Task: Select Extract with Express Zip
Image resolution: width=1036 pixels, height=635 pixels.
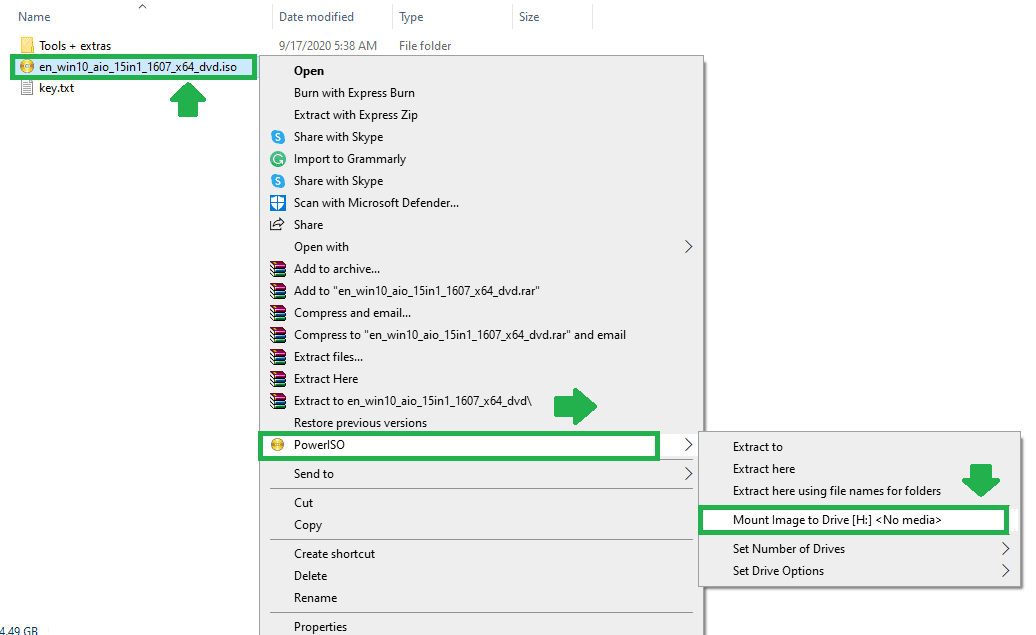Action: pos(355,115)
